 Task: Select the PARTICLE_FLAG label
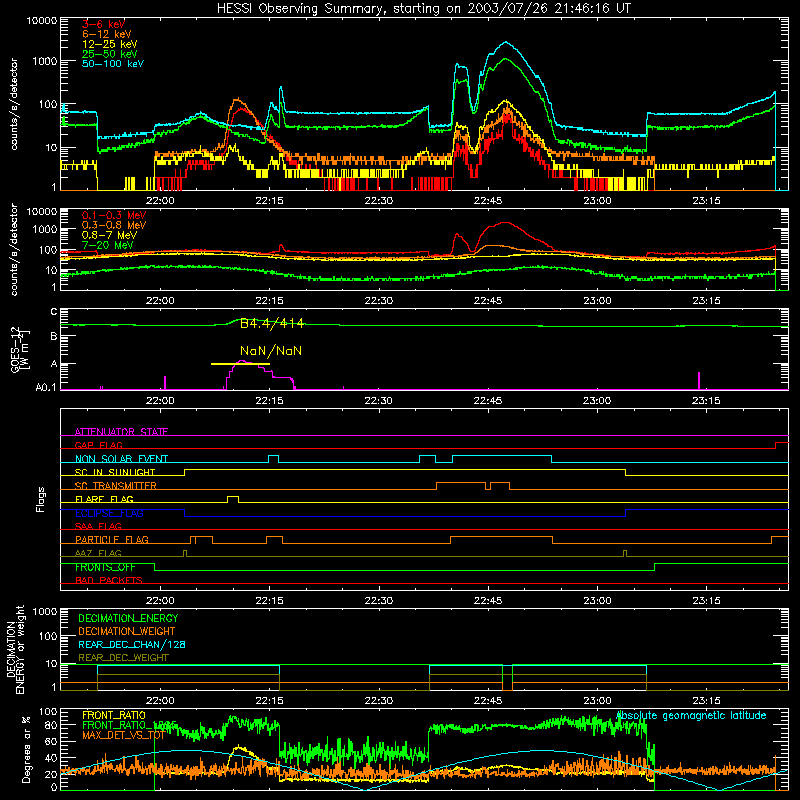click(112, 540)
